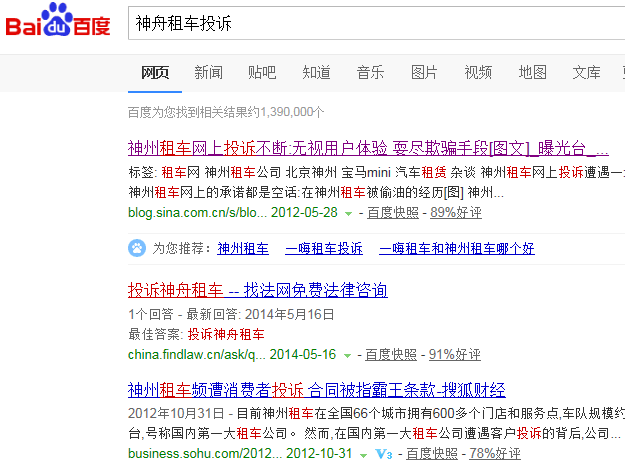Viewport: 625px width, 466px height.
Task: Switch to the 新闻 tab
Action: pos(208,73)
